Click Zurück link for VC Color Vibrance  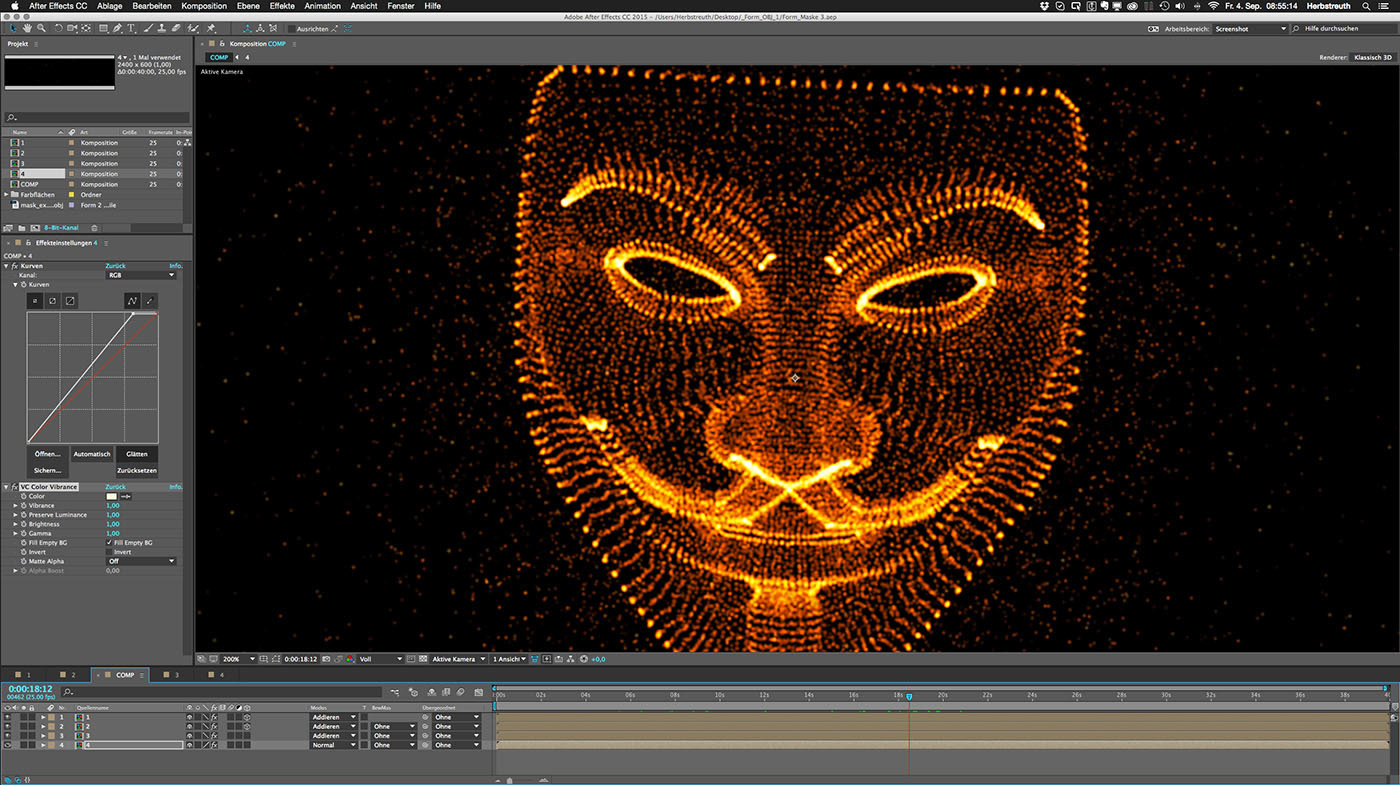[x=115, y=487]
